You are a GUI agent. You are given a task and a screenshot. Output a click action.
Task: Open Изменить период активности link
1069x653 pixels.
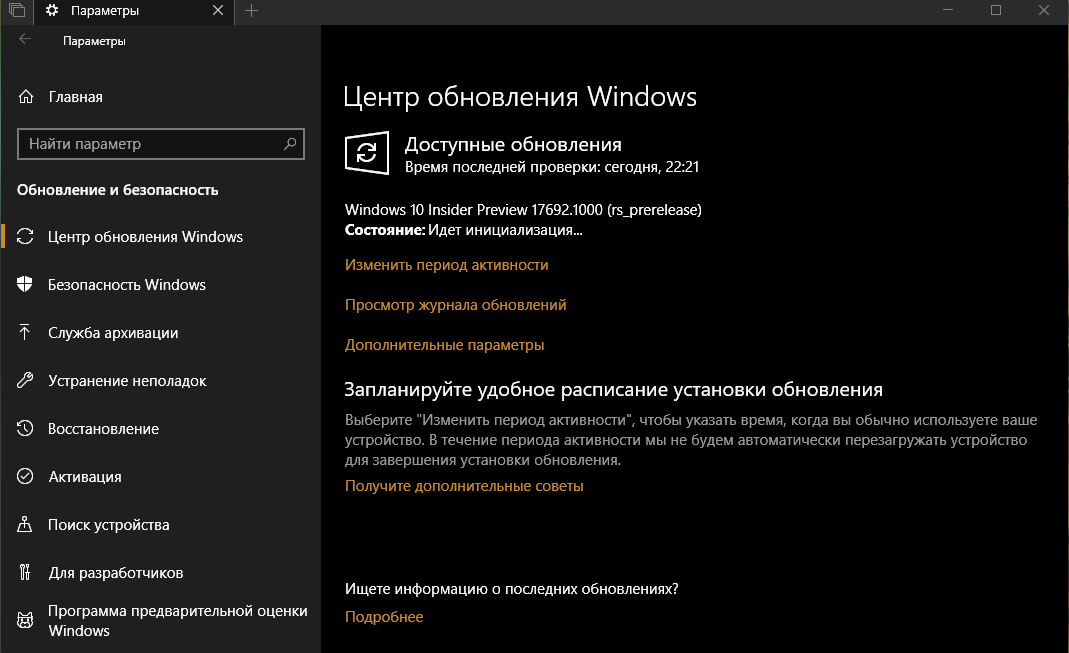(446, 265)
